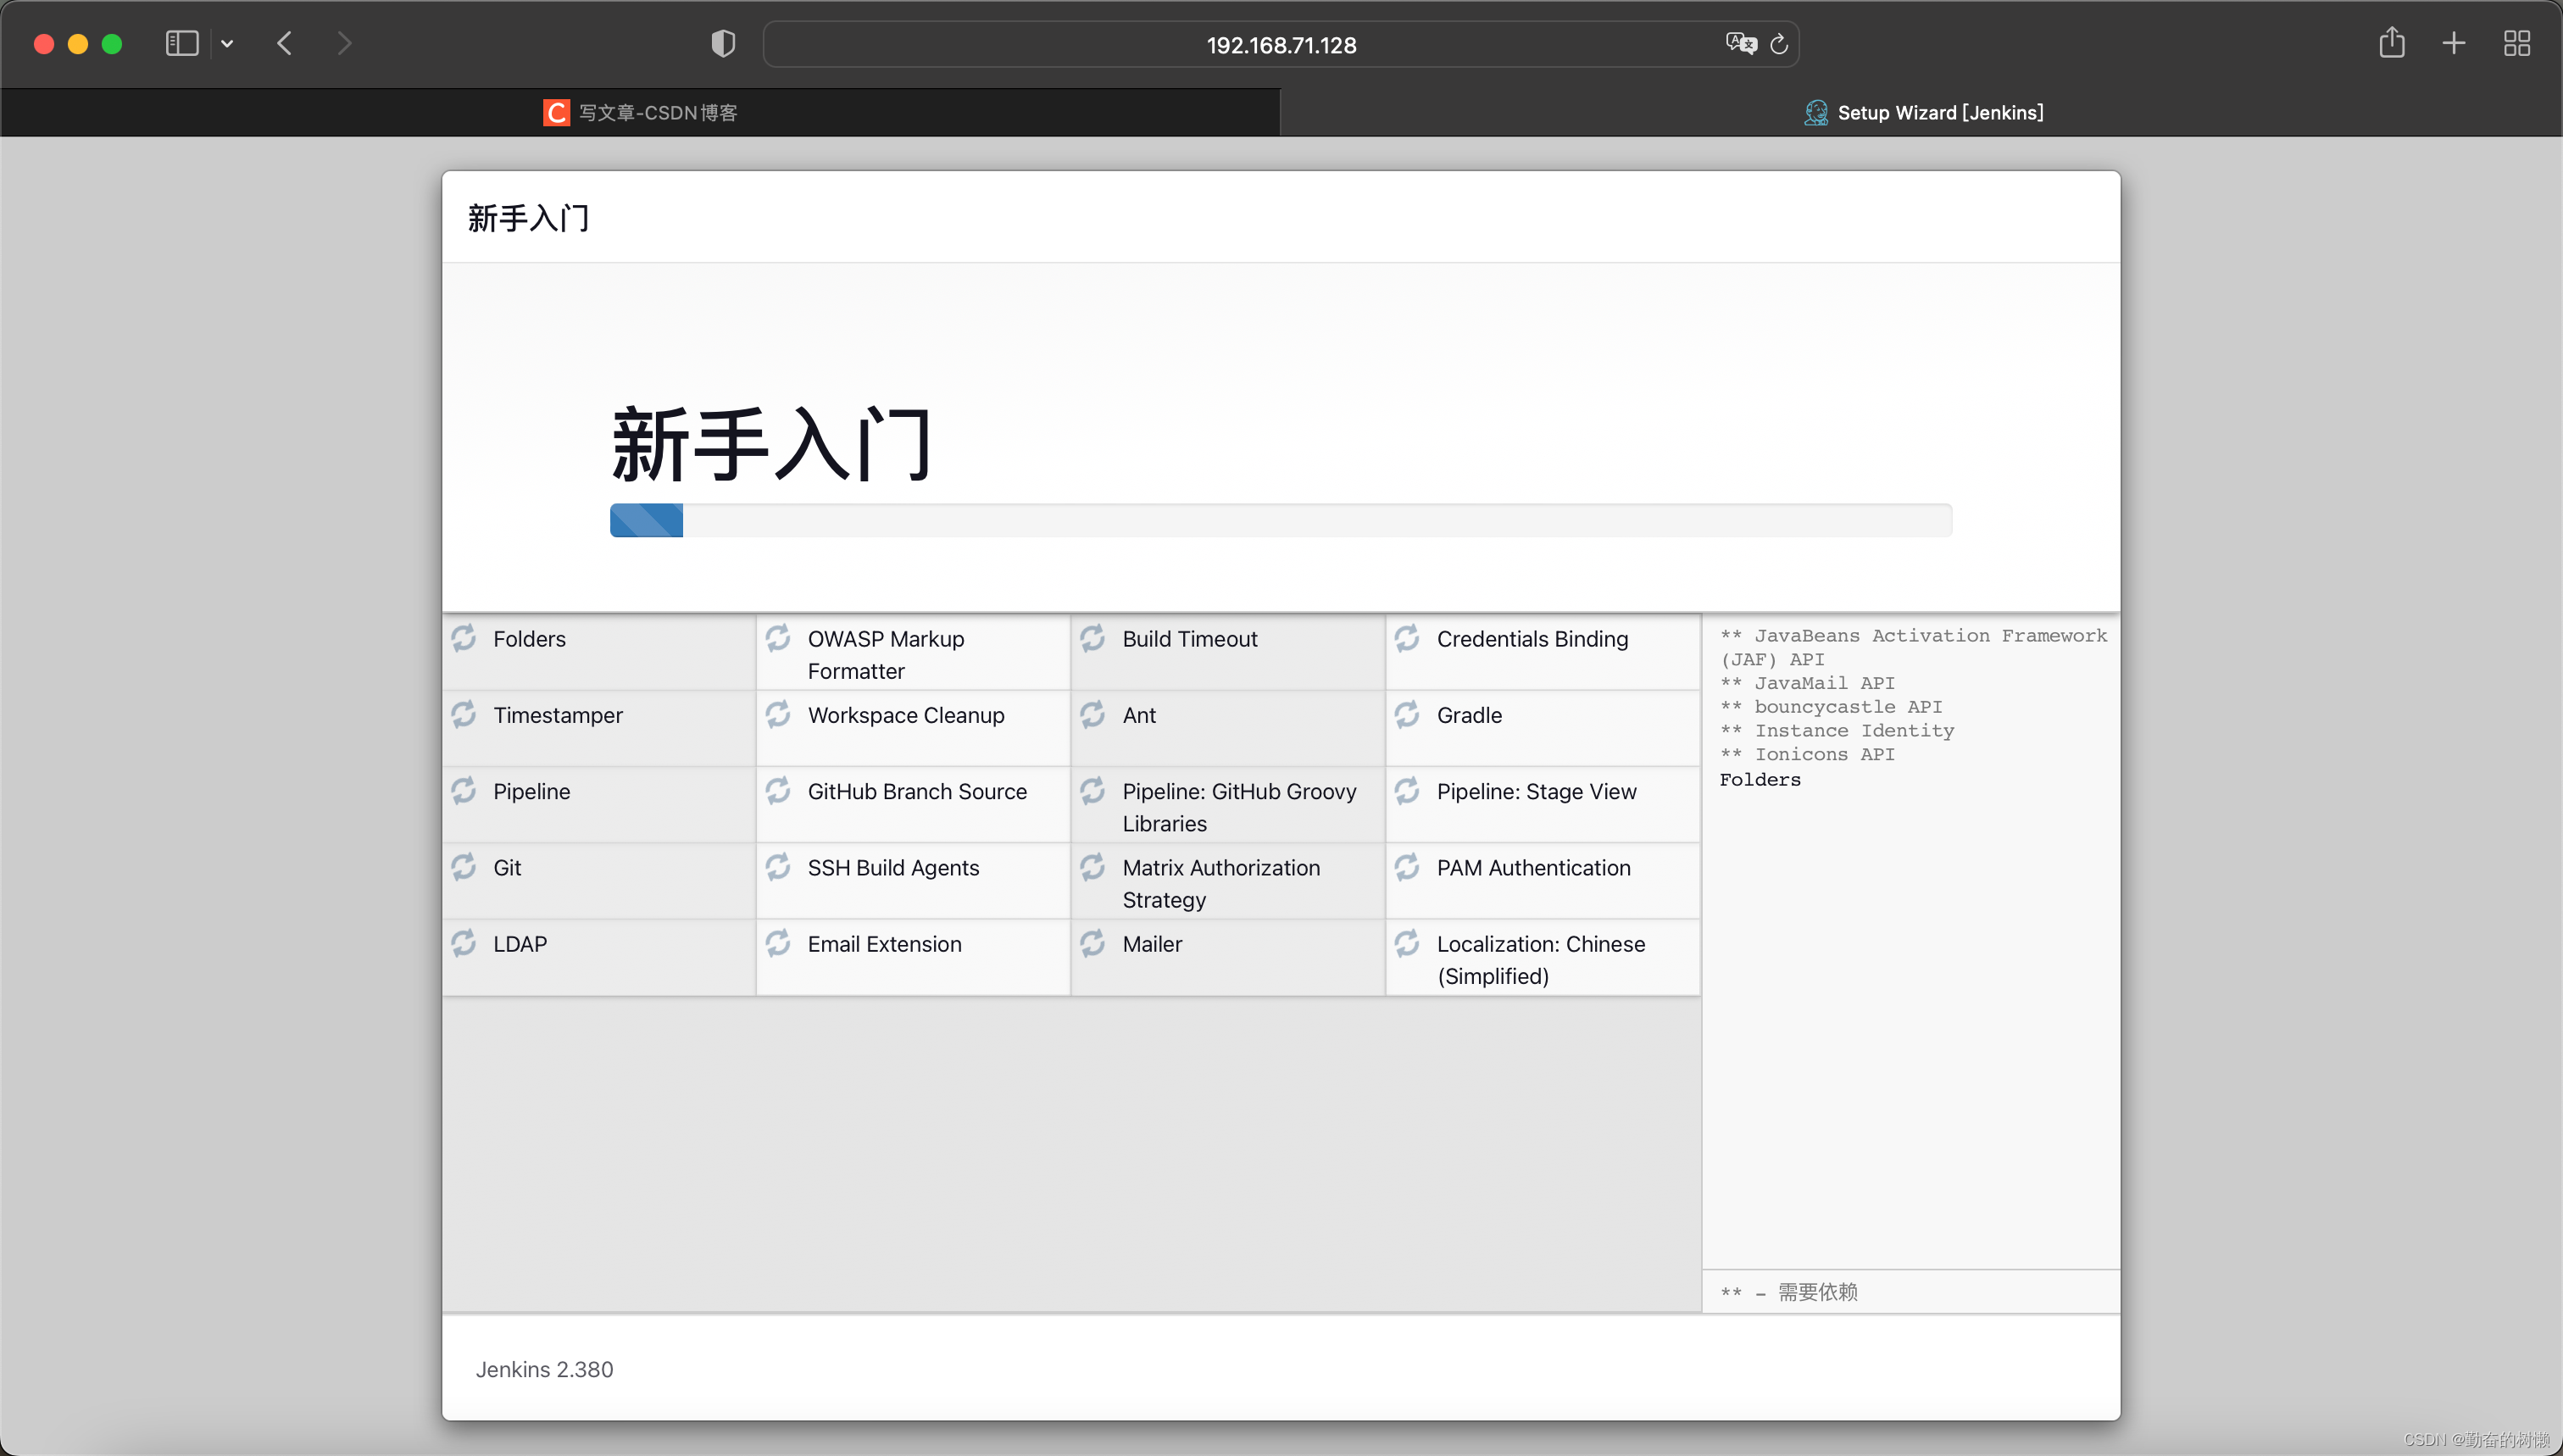Click the spinner icon for Credentials Binding

click(x=1407, y=638)
